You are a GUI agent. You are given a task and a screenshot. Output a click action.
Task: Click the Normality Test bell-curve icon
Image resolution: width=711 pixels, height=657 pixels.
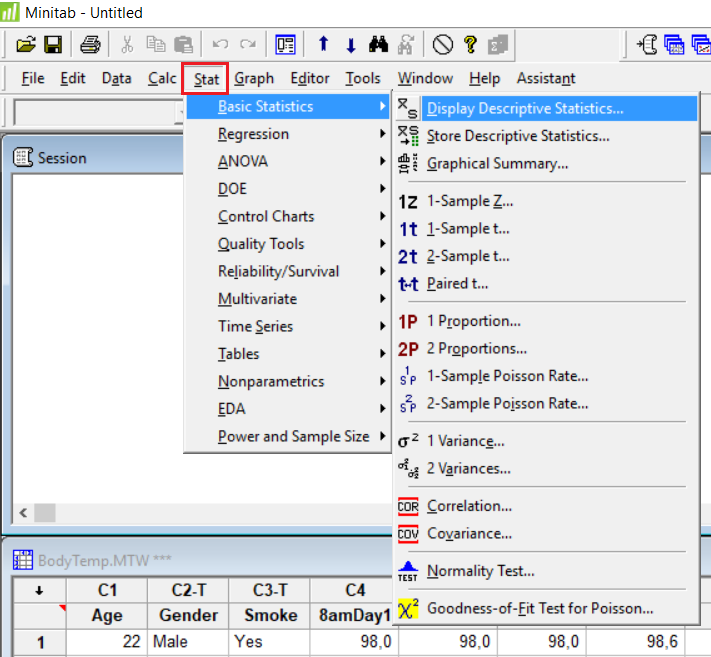408,571
